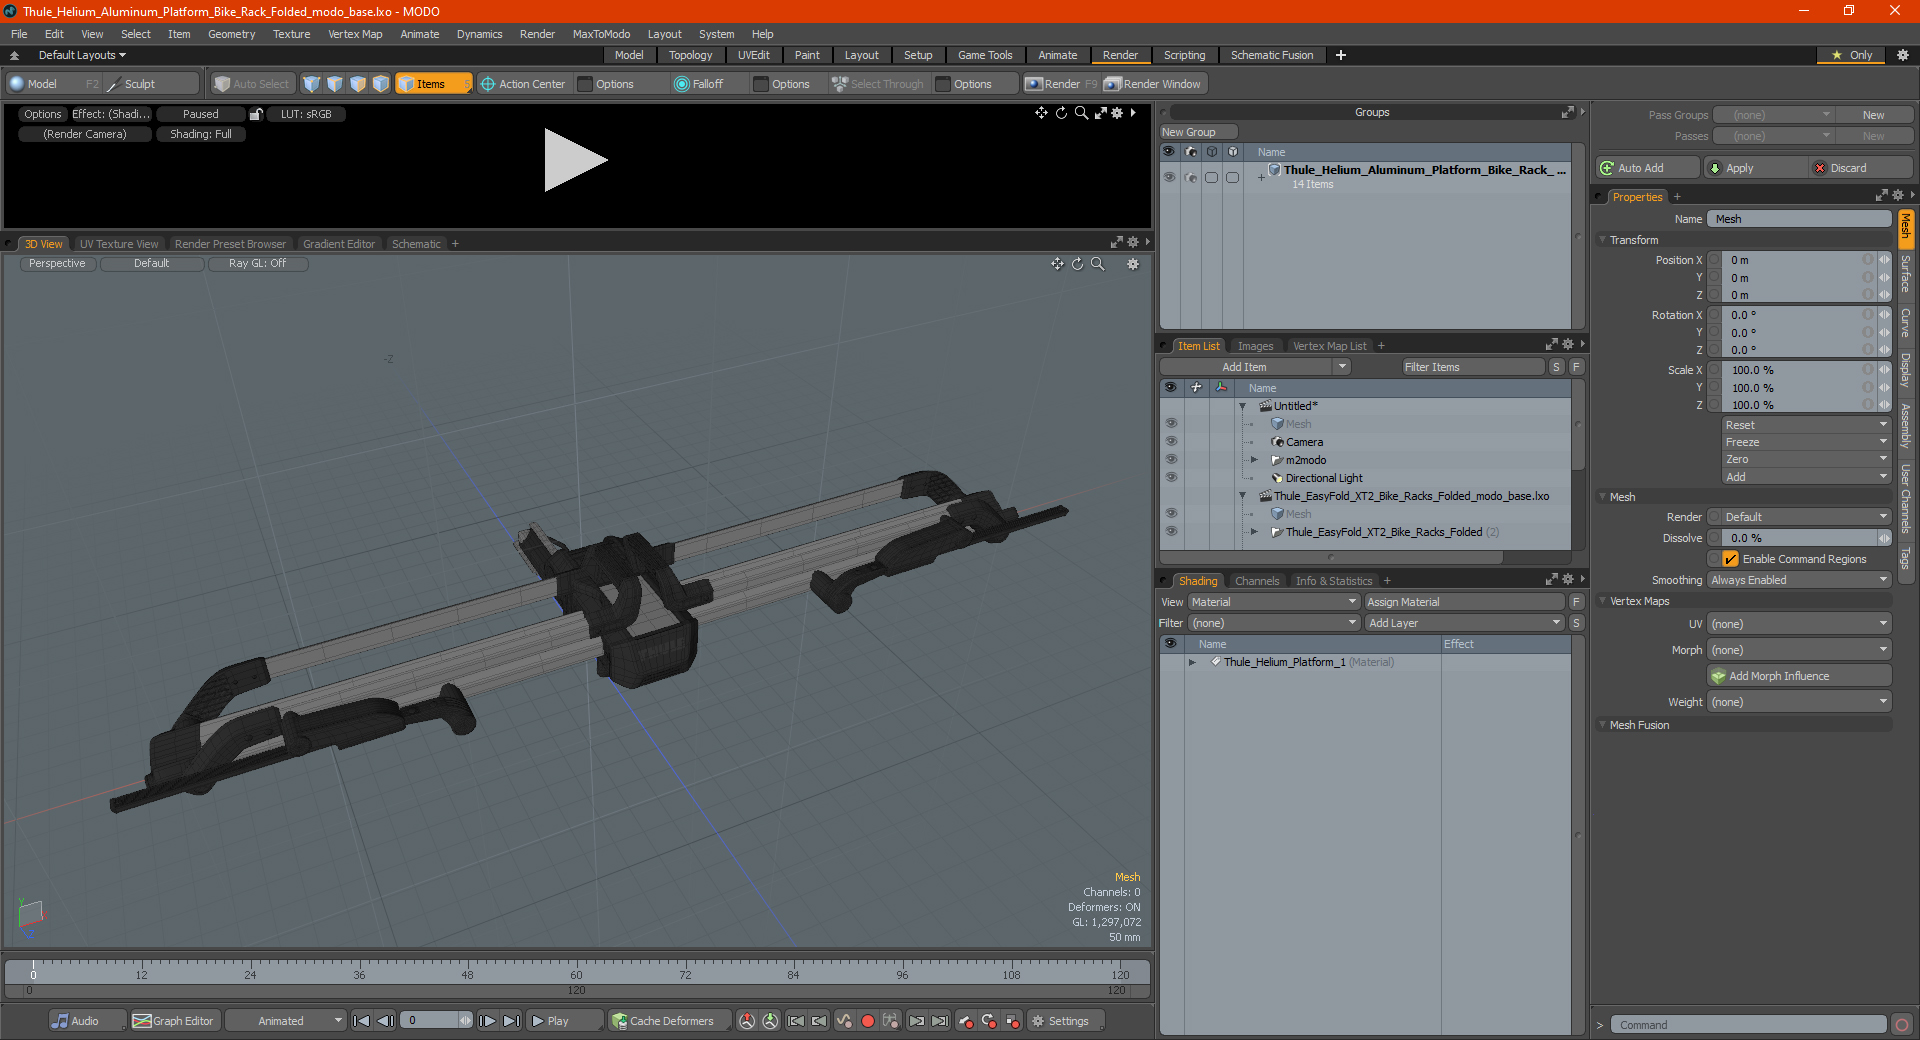This screenshot has height=1040, width=1920.
Task: Expand Thule_EasyFold_XT2_Bike_Racks_Folded tree item
Action: (x=1254, y=532)
